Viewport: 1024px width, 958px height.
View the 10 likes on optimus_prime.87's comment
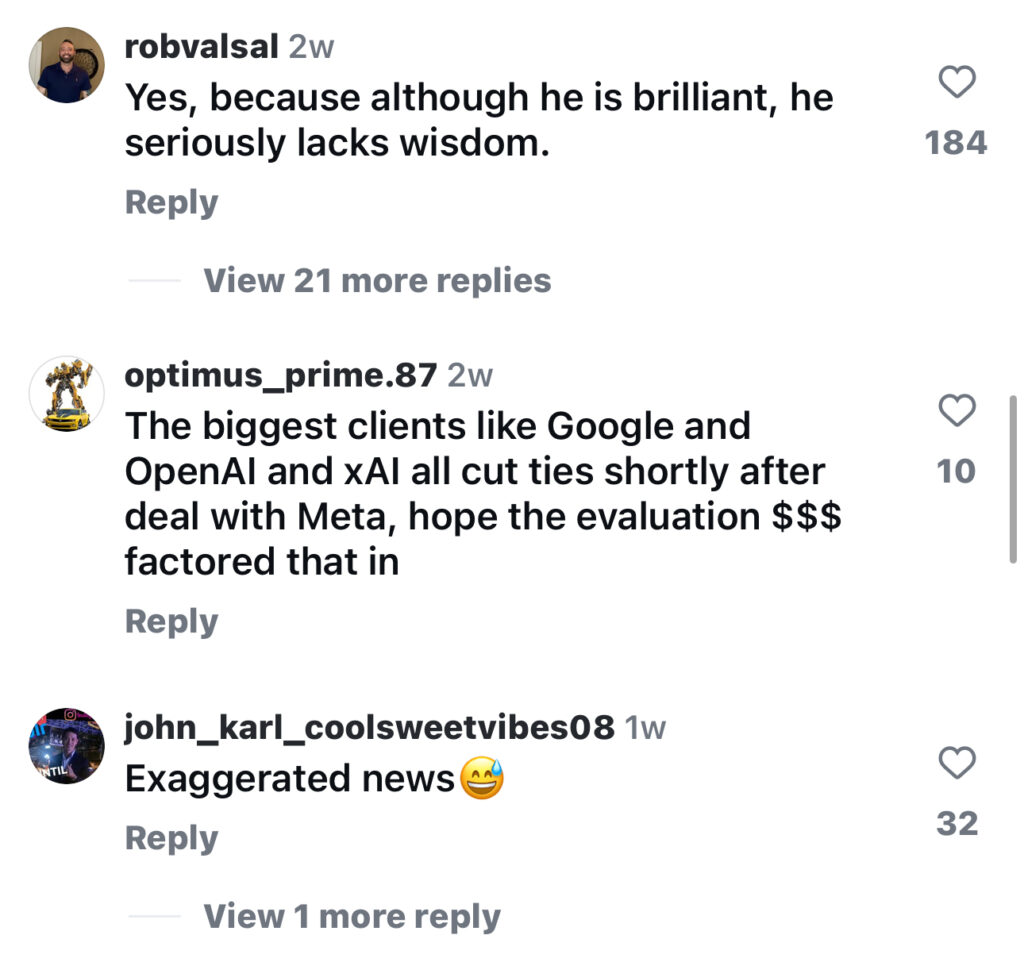956,471
